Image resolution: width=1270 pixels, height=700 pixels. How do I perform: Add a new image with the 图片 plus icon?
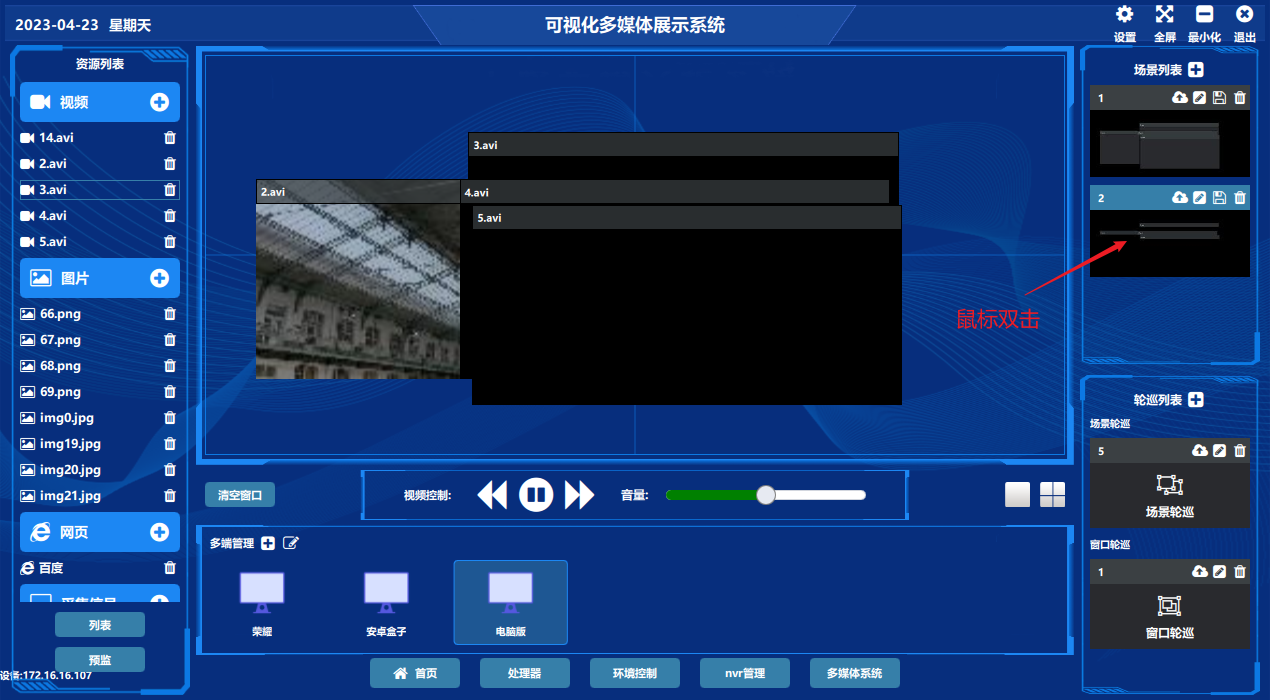(x=159, y=278)
